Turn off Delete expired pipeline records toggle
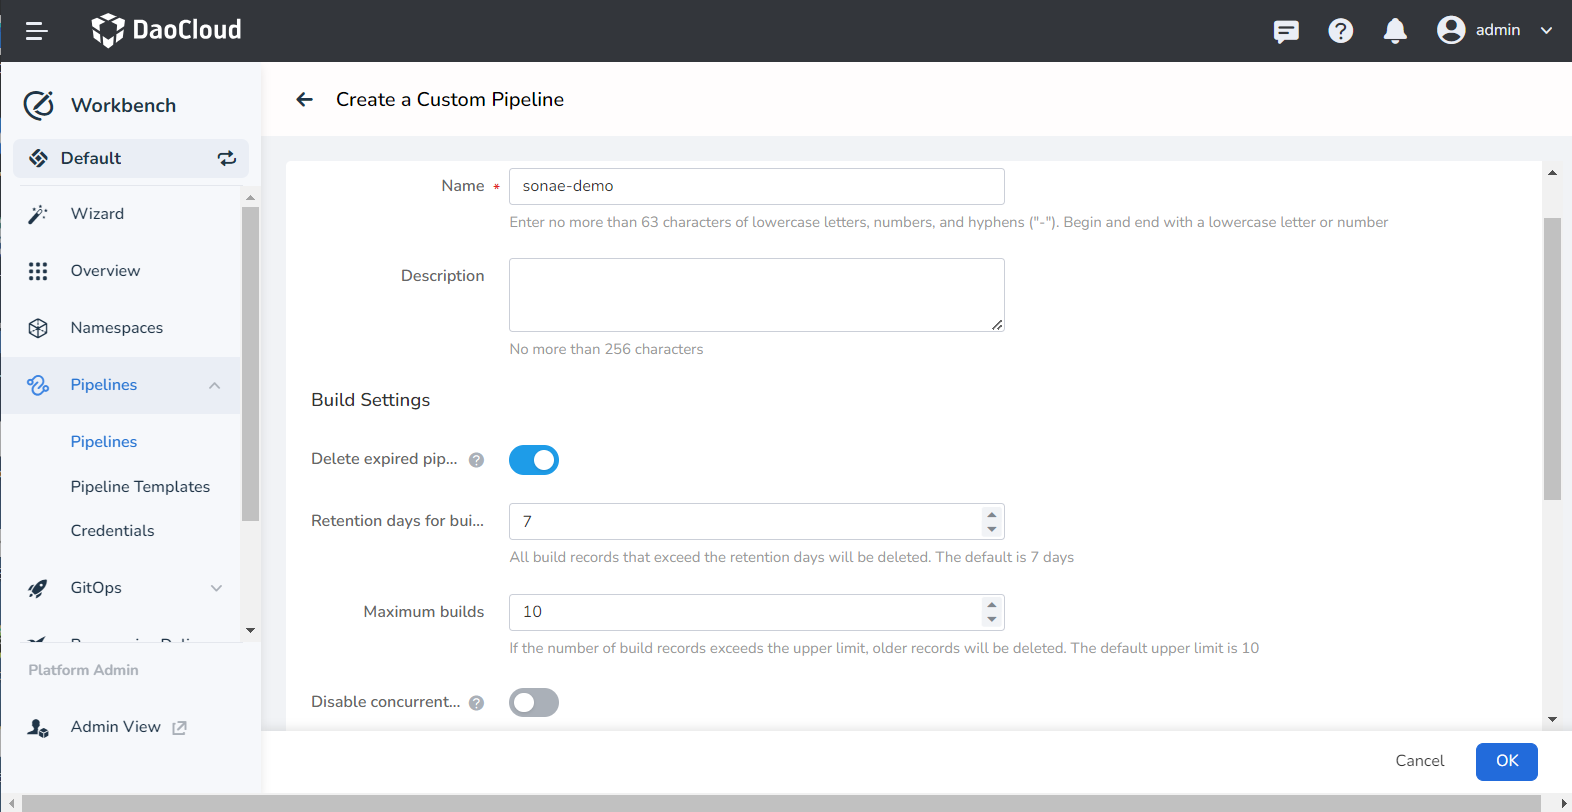Image resolution: width=1572 pixels, height=812 pixels. 534,460
